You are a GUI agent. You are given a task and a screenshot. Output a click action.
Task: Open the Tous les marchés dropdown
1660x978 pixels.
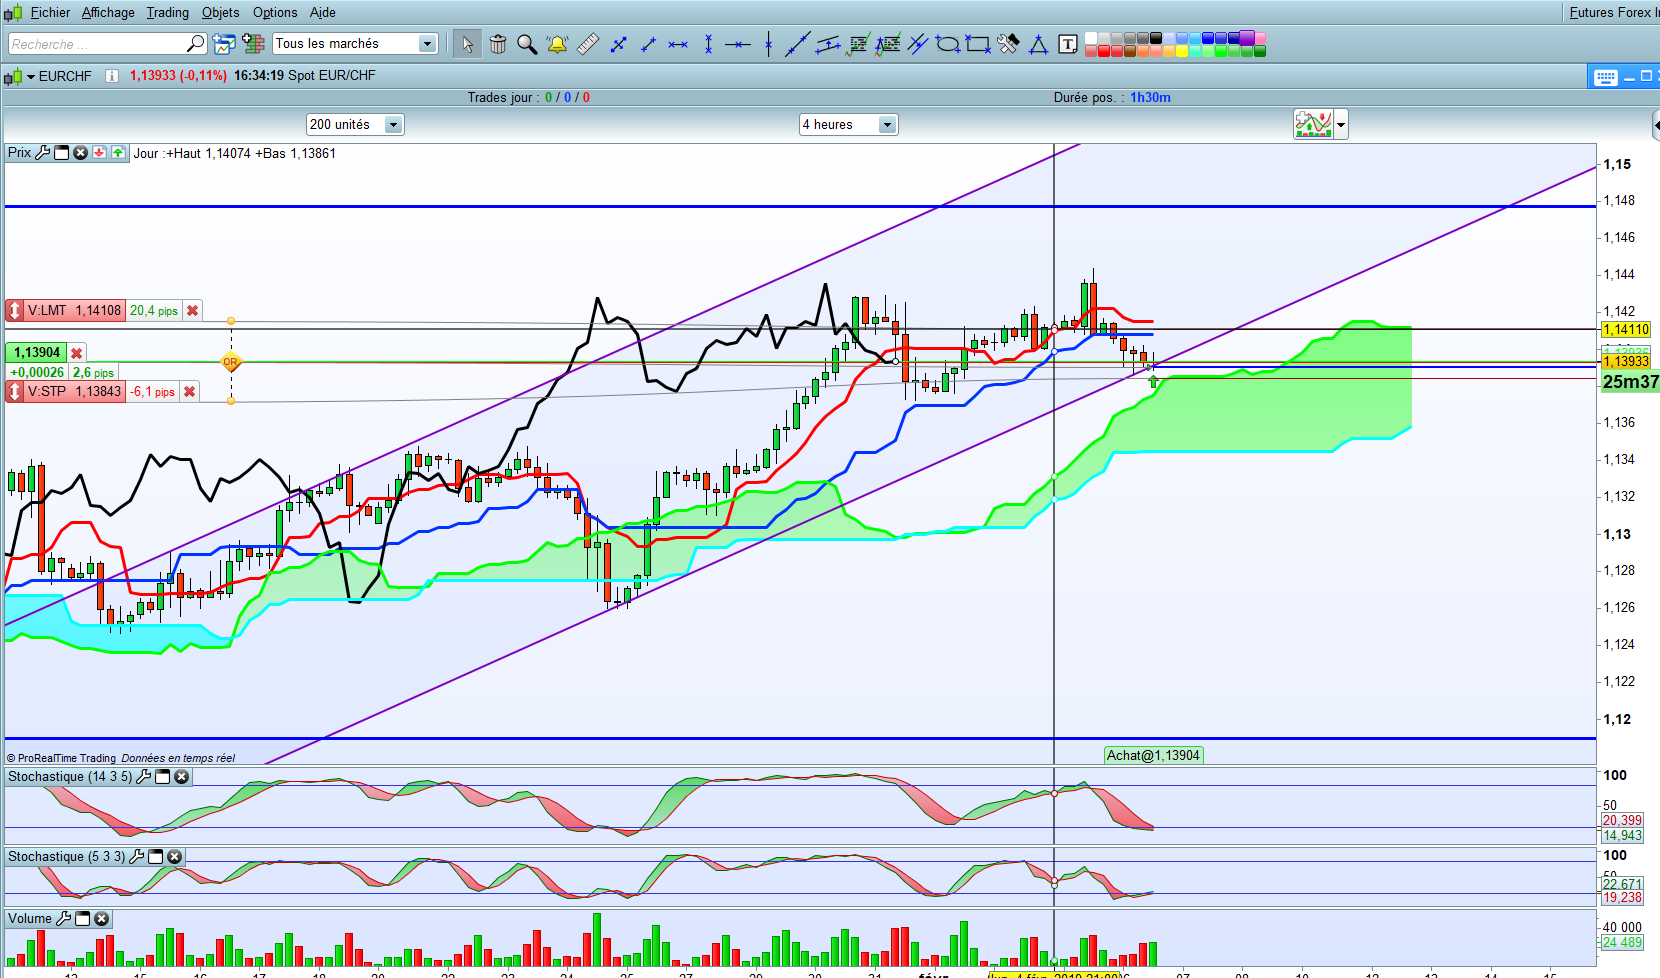427,44
